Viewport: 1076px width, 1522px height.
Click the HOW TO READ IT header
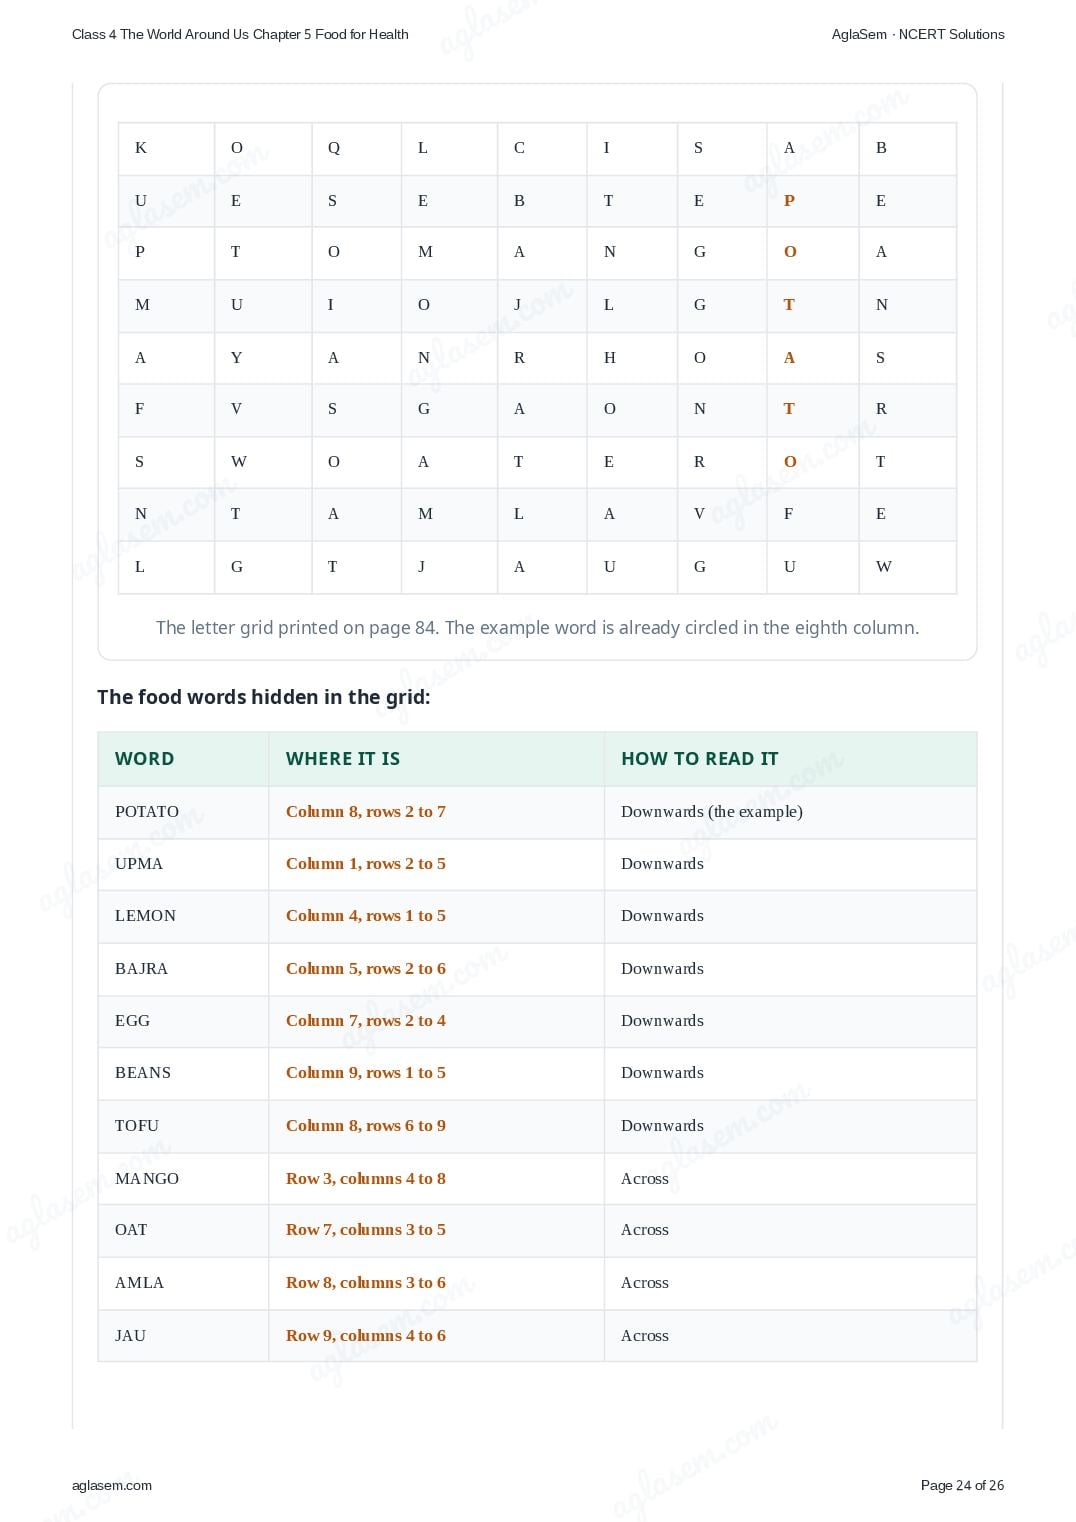[699, 759]
